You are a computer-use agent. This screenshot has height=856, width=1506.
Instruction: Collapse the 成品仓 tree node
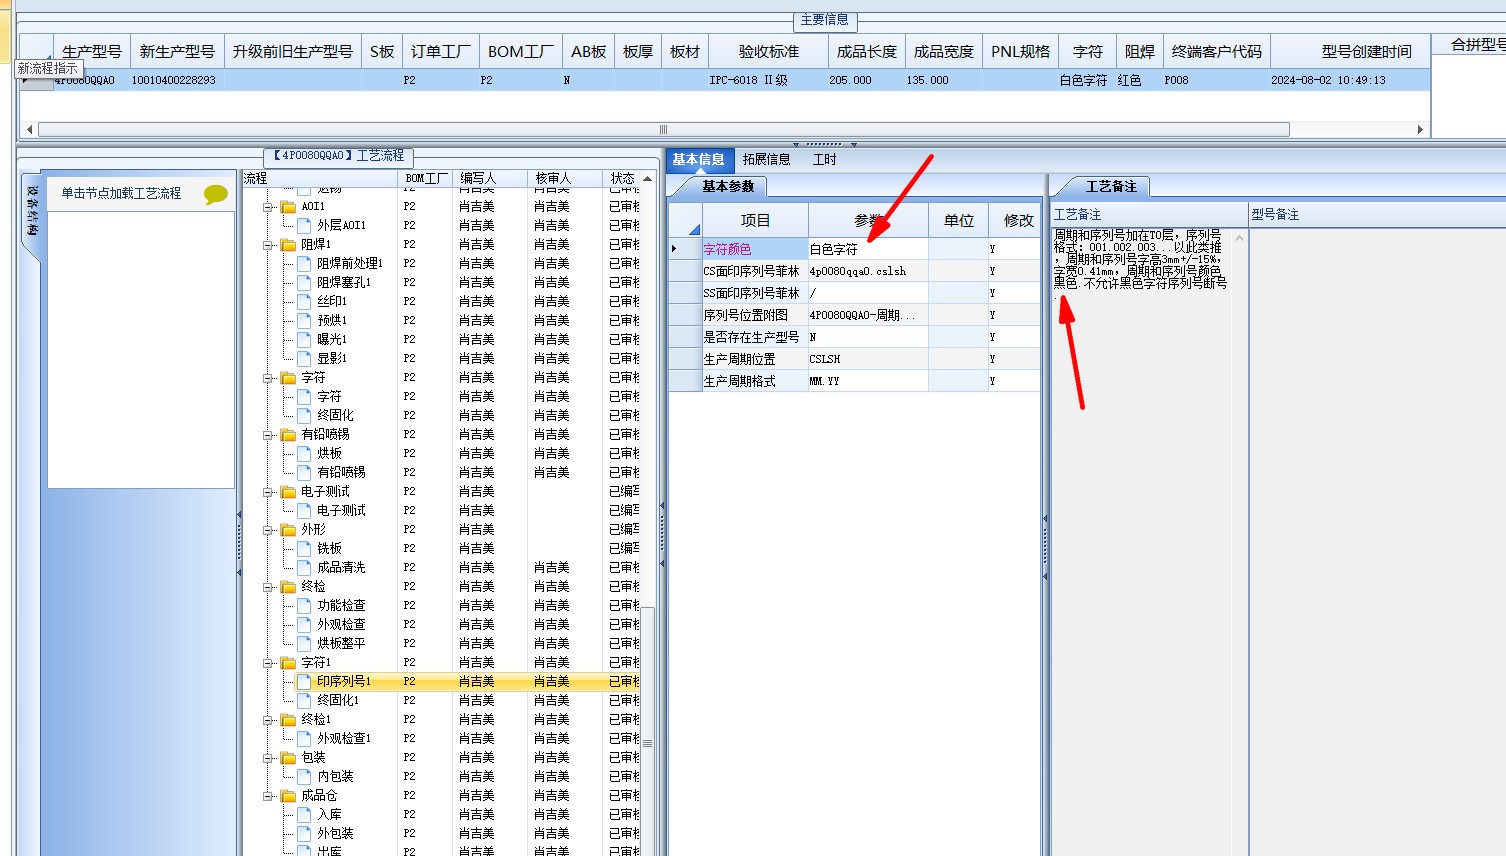[268, 796]
